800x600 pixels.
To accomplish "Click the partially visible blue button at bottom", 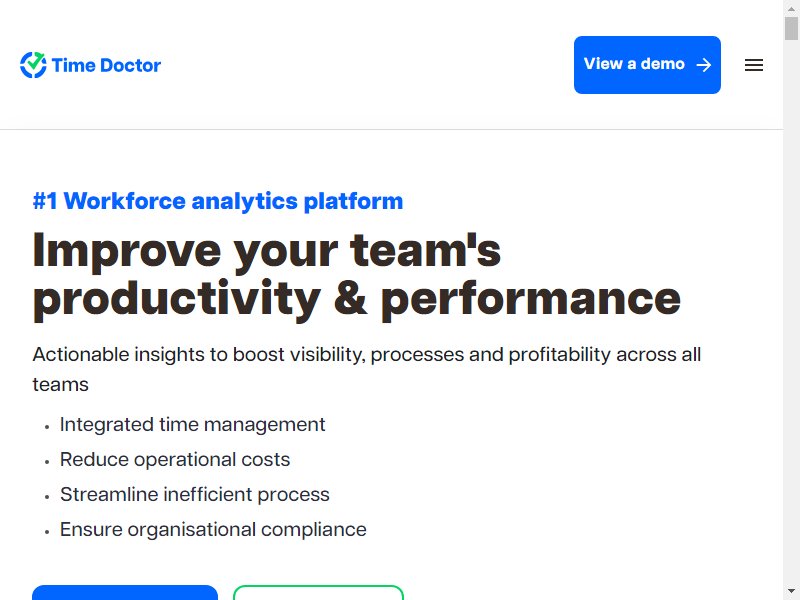I will 125,593.
